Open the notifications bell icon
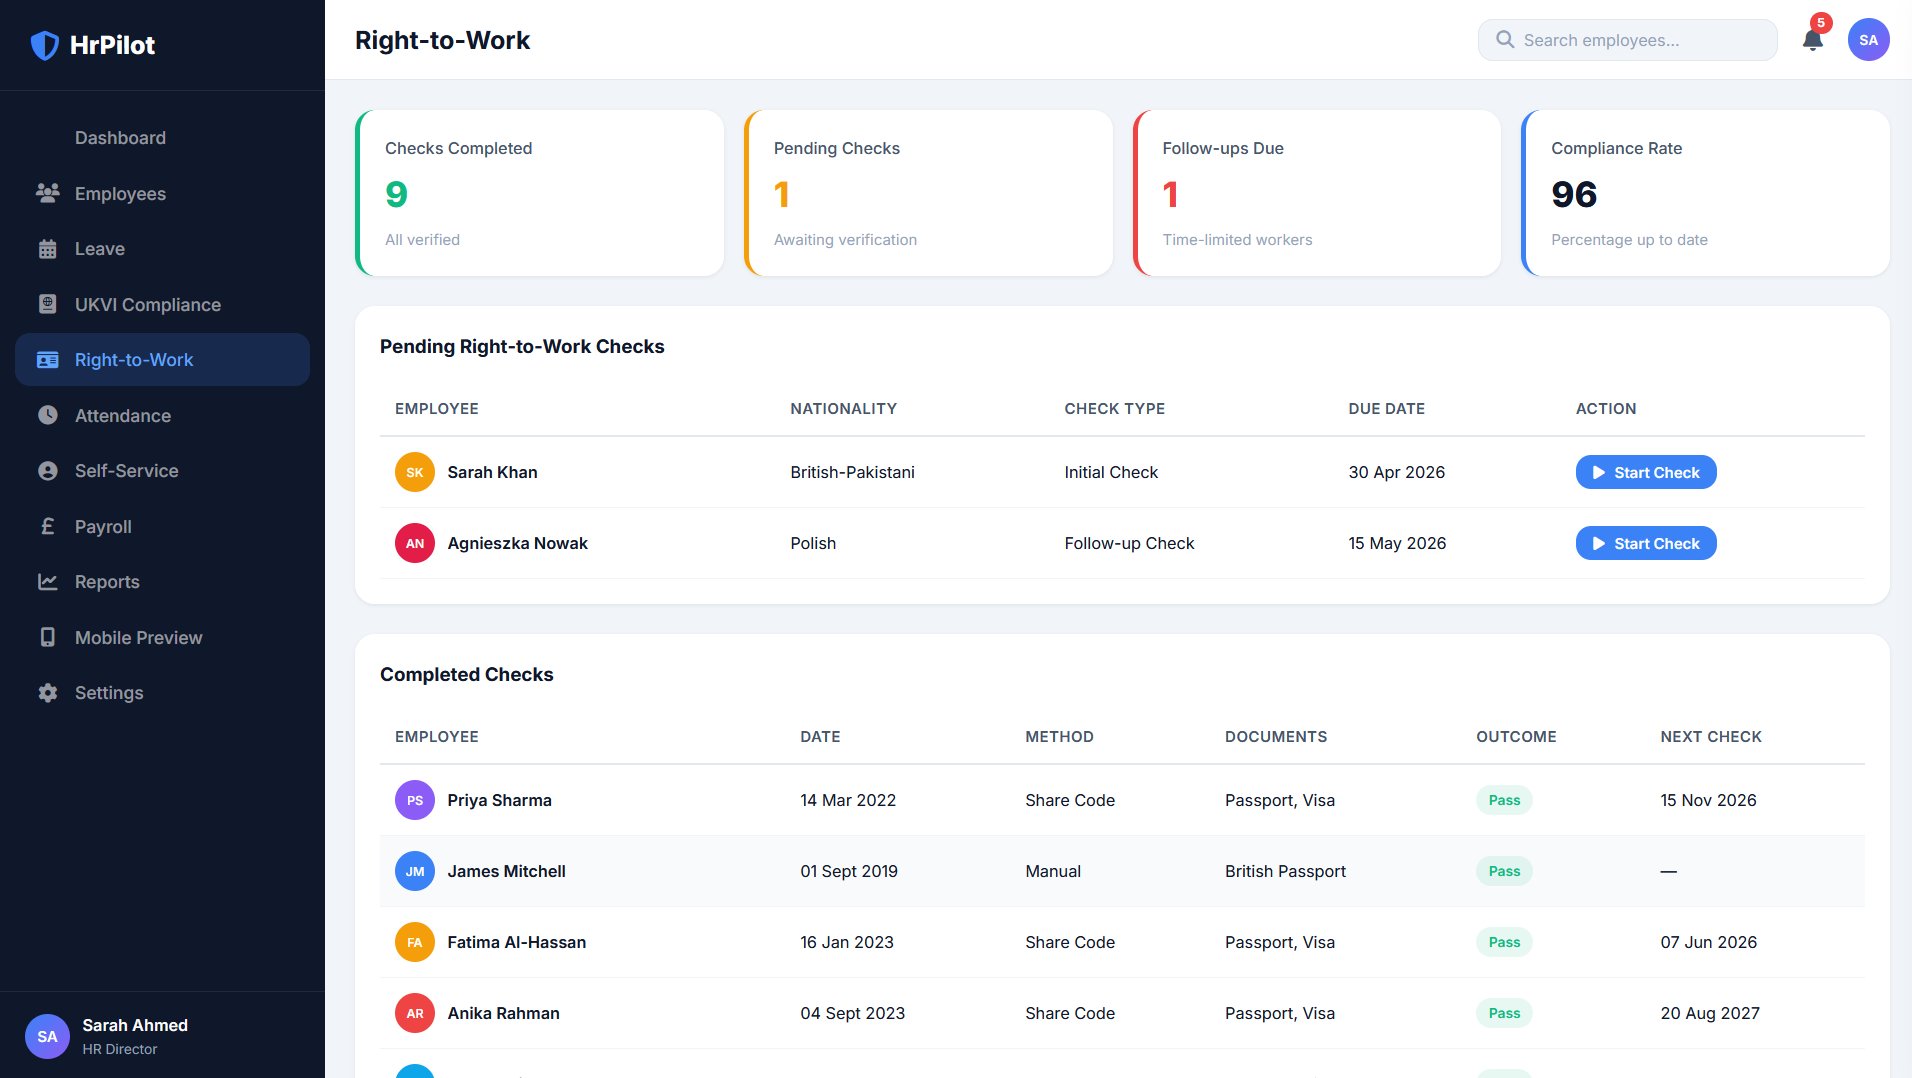The height and width of the screenshot is (1078, 1912). click(x=1812, y=40)
